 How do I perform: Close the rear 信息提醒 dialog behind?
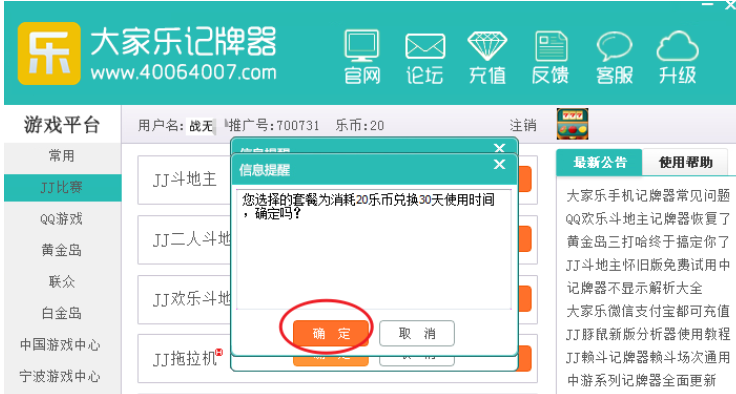point(499,148)
